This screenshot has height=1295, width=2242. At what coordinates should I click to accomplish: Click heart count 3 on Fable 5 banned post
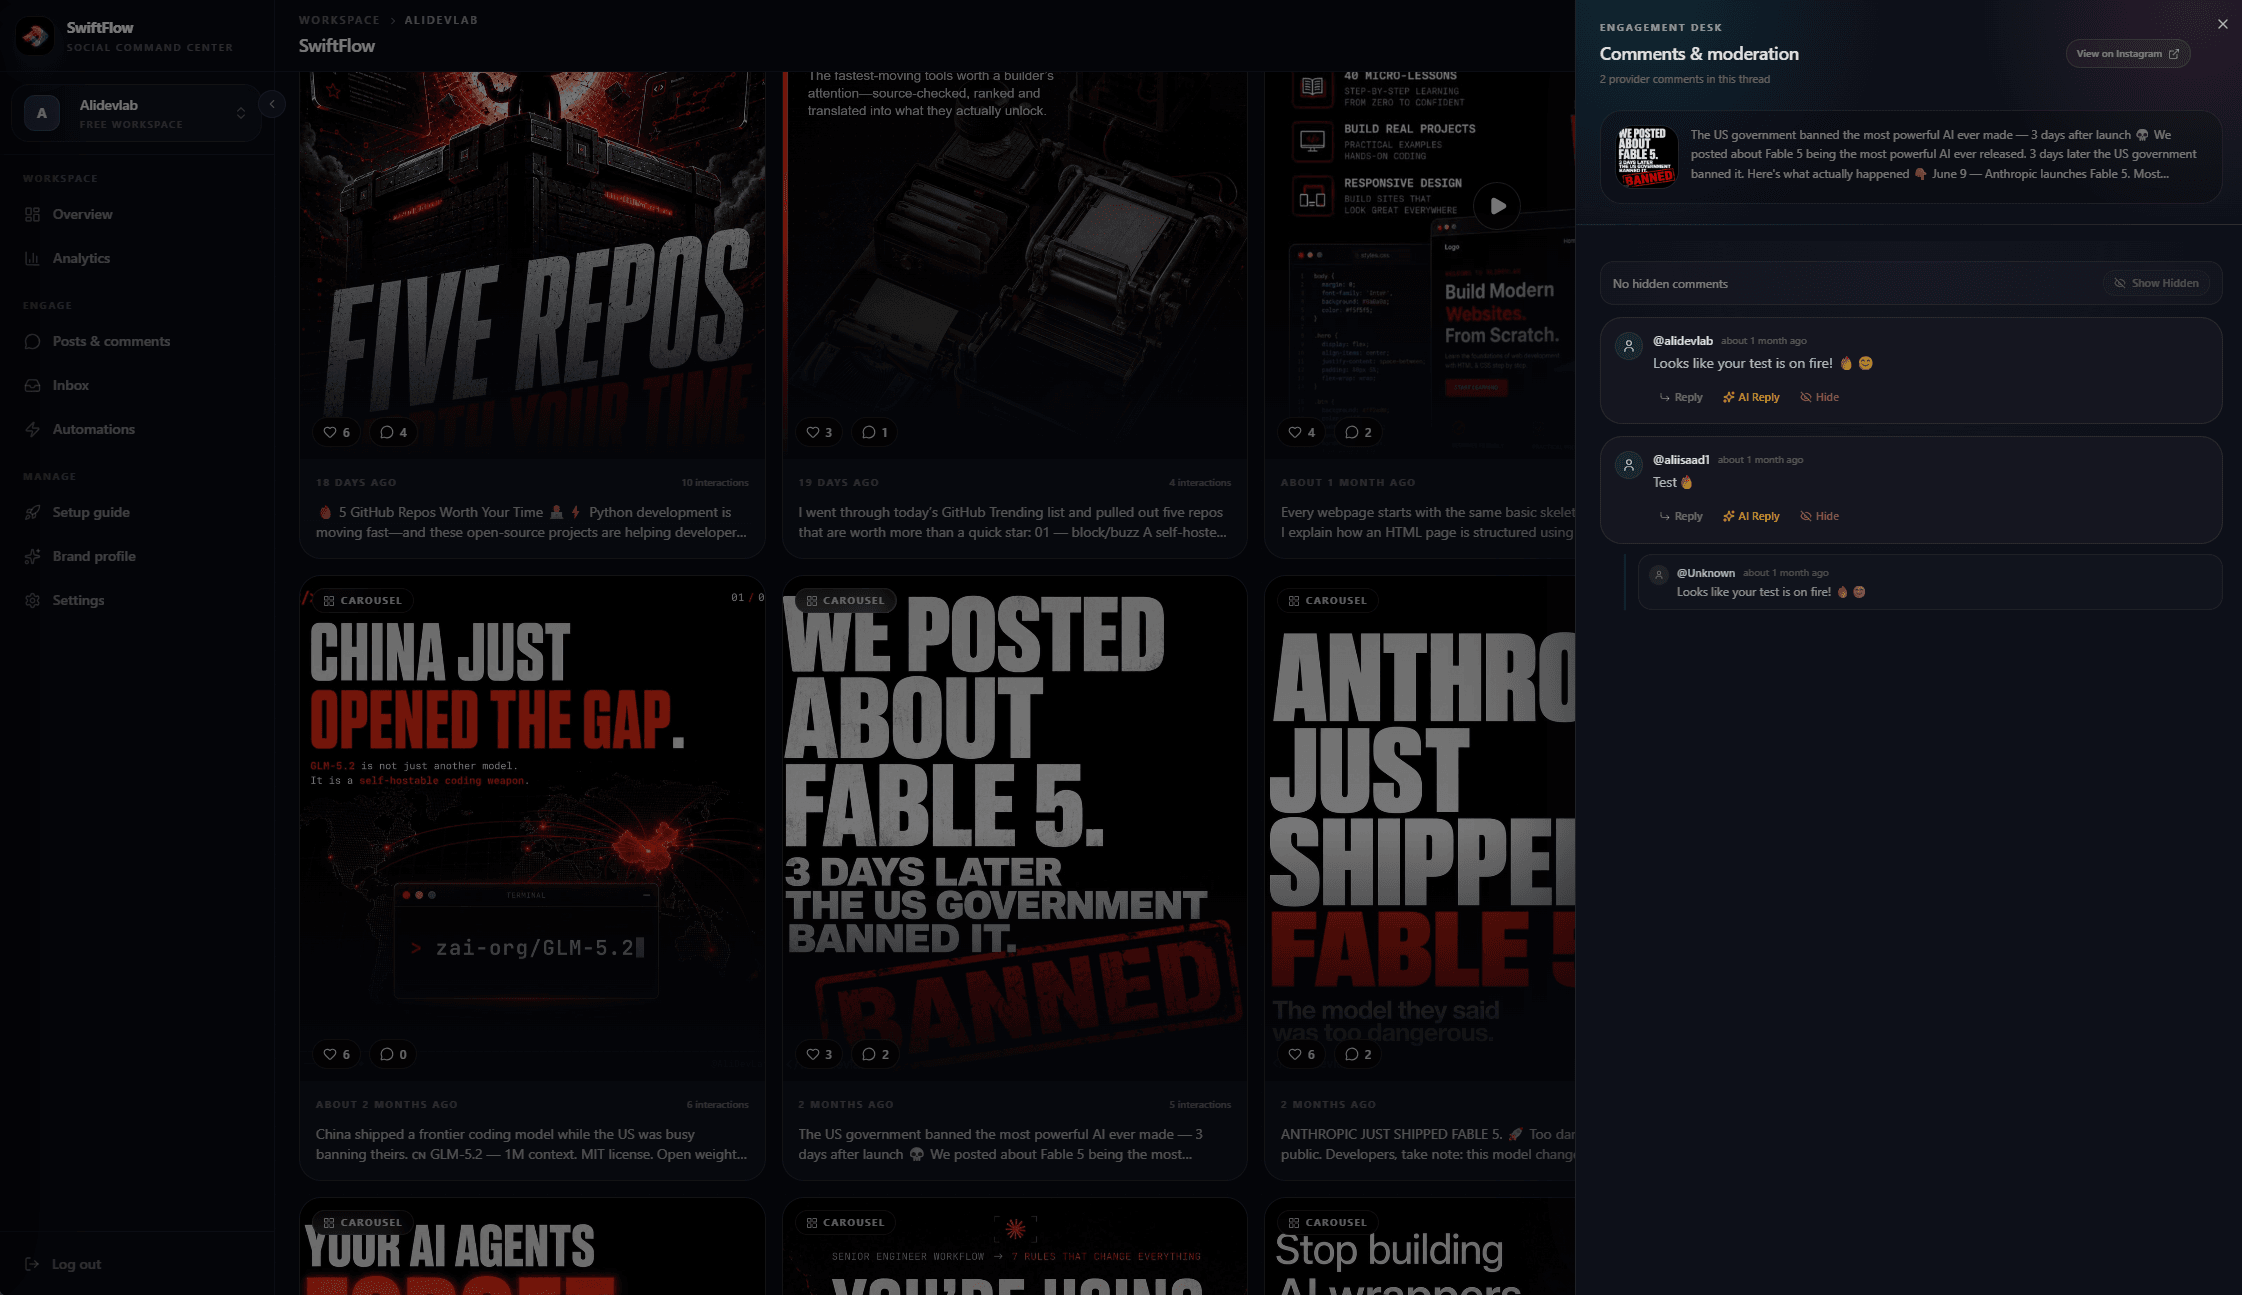click(x=819, y=1054)
